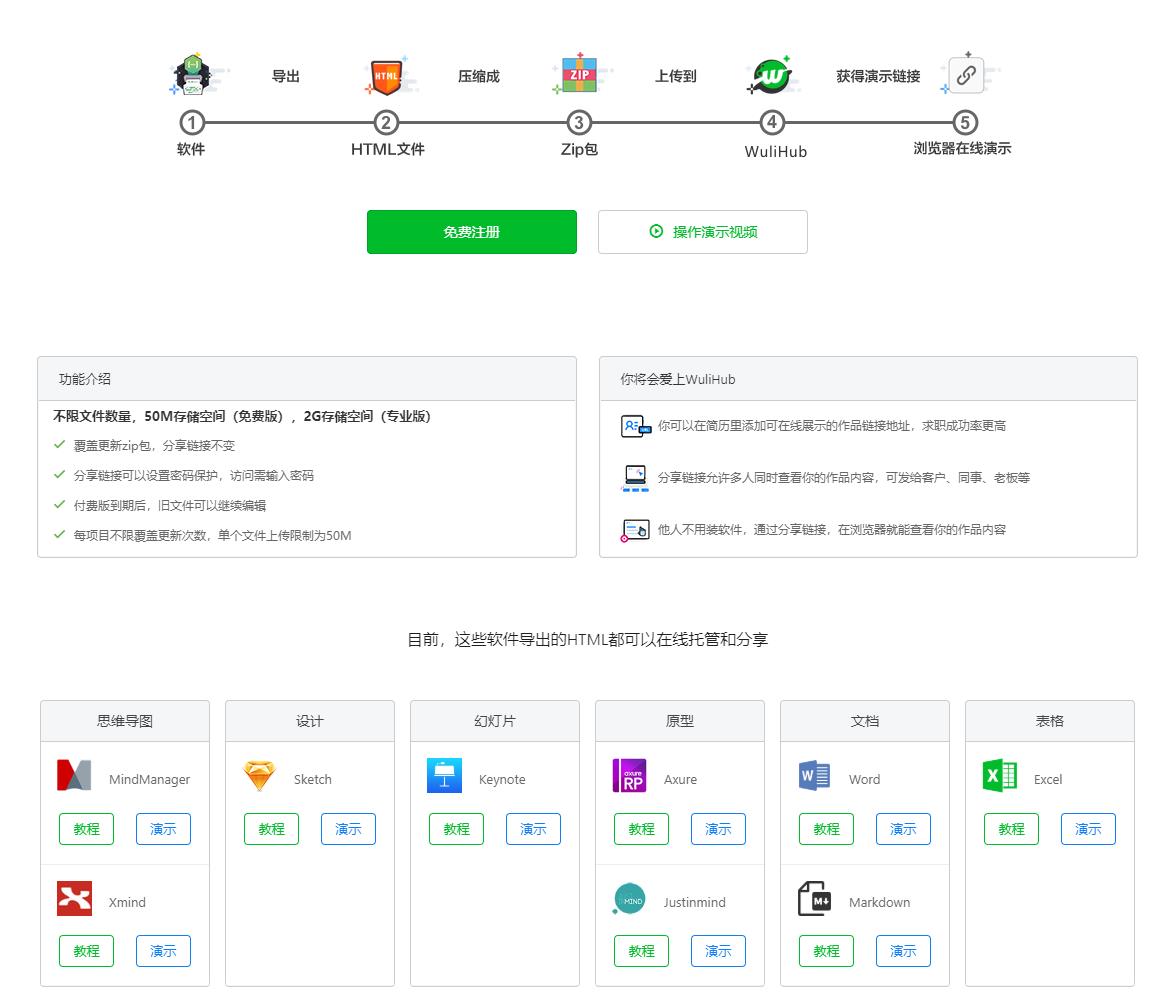Click the 文档 category header
This screenshot has width=1150, height=1008.
tap(865, 721)
